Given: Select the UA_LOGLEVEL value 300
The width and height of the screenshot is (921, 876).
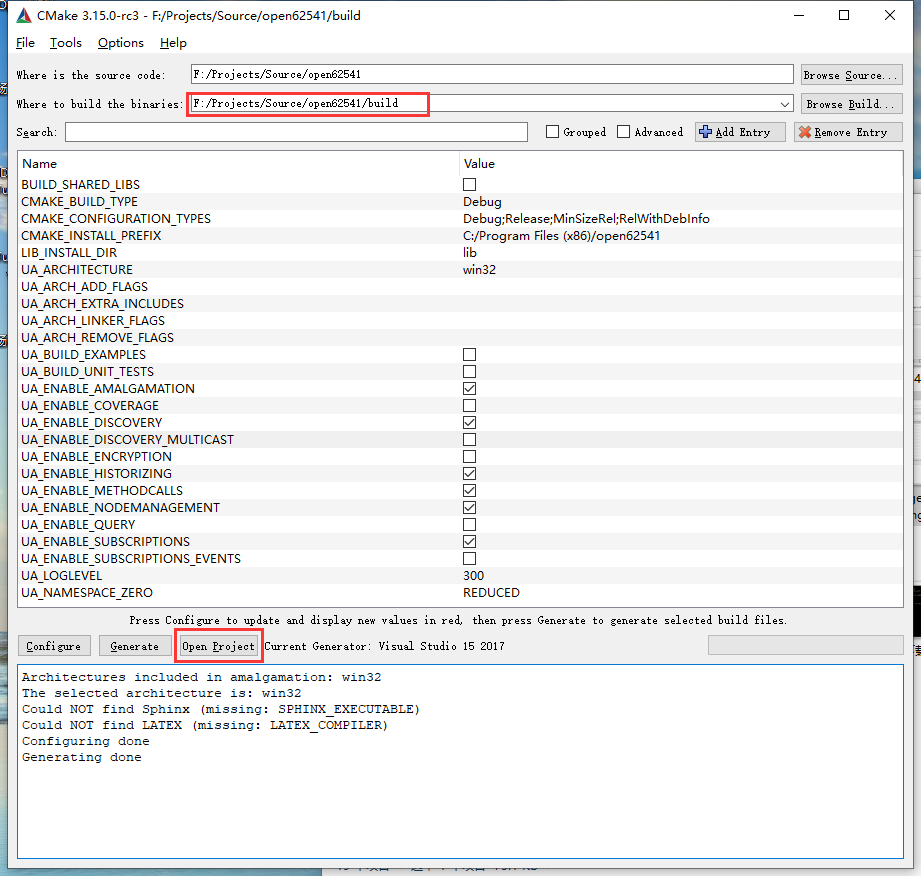Looking at the screenshot, I should 473,576.
